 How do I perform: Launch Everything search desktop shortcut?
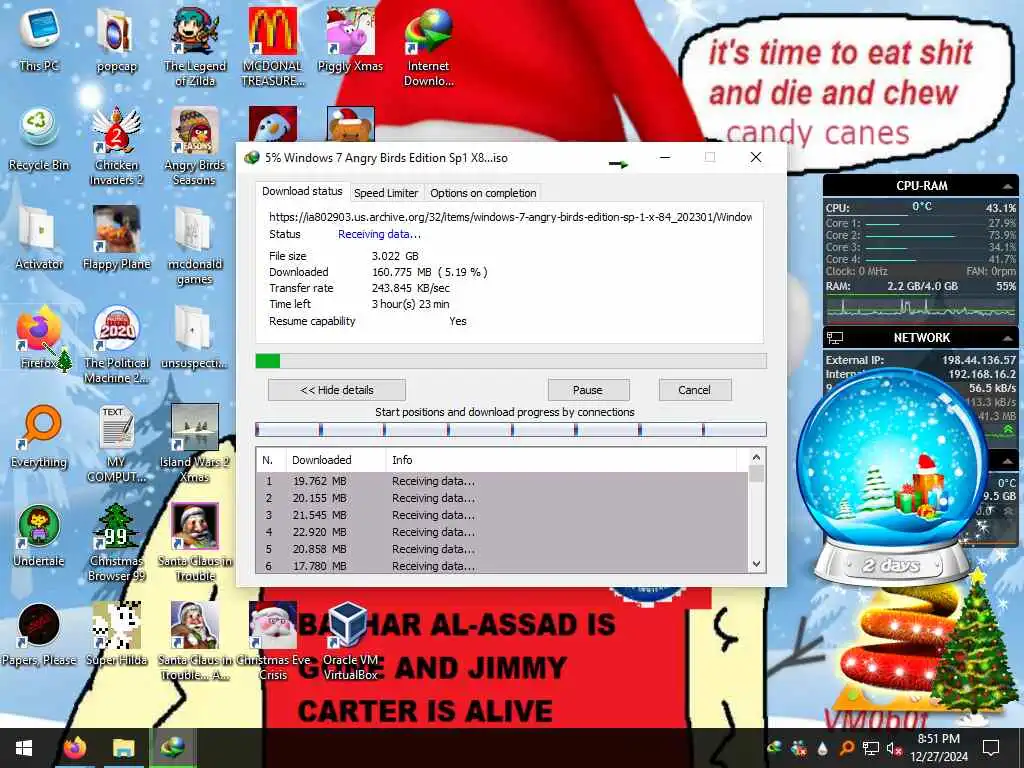[39, 436]
